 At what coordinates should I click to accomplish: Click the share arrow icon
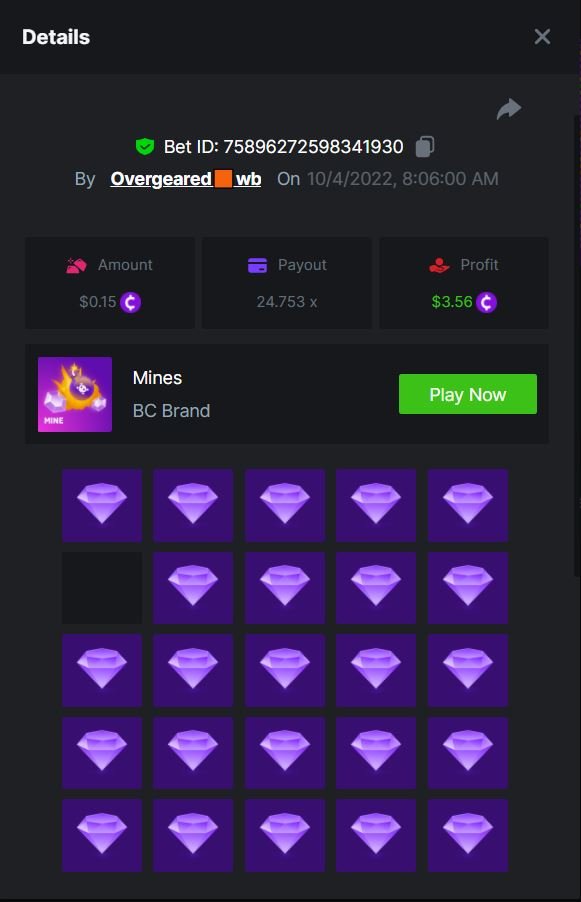[x=509, y=109]
